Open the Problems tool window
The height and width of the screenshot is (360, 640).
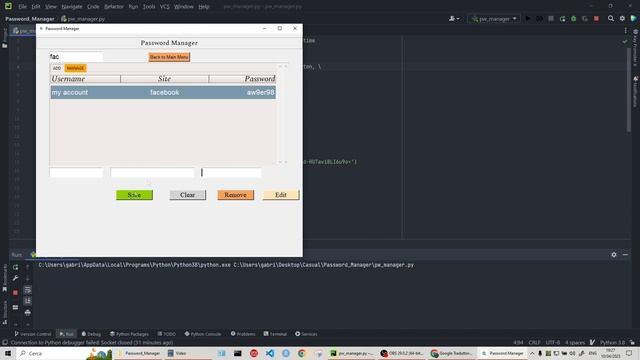coord(243,334)
